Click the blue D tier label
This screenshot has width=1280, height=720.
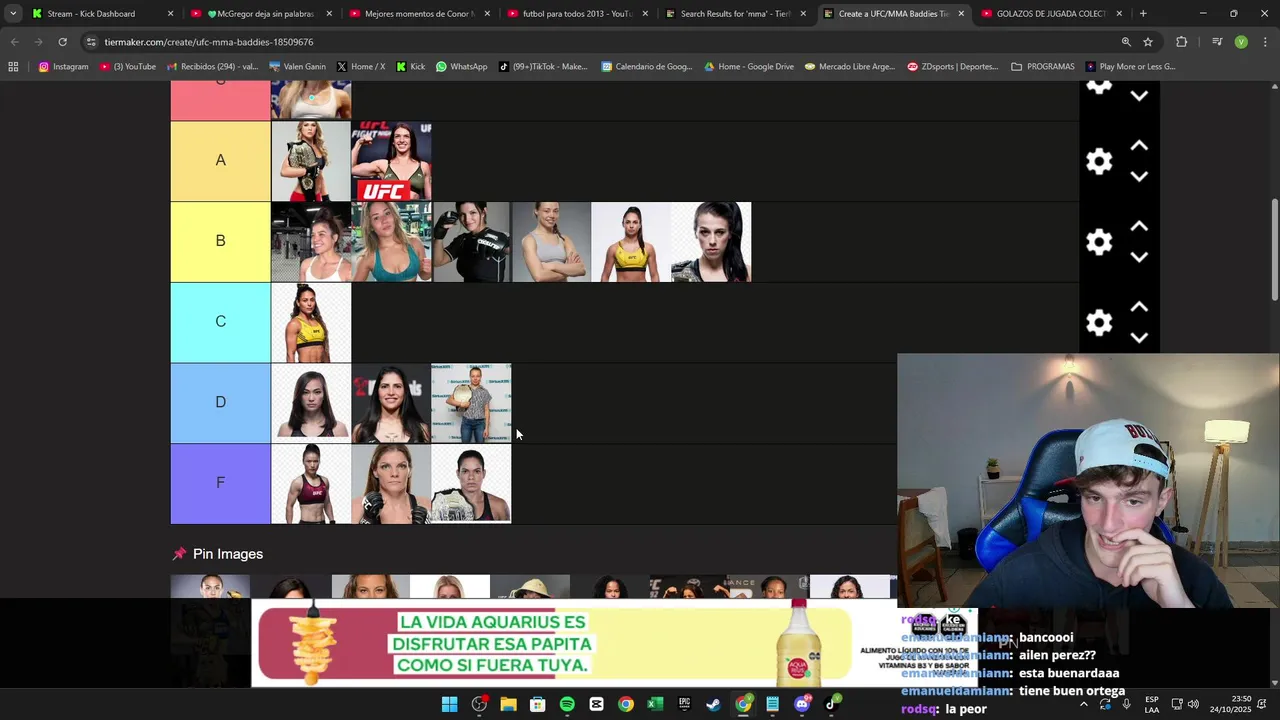220,403
